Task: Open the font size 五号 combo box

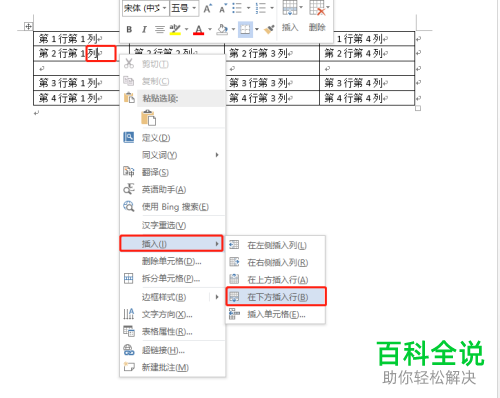Action: coord(184,8)
